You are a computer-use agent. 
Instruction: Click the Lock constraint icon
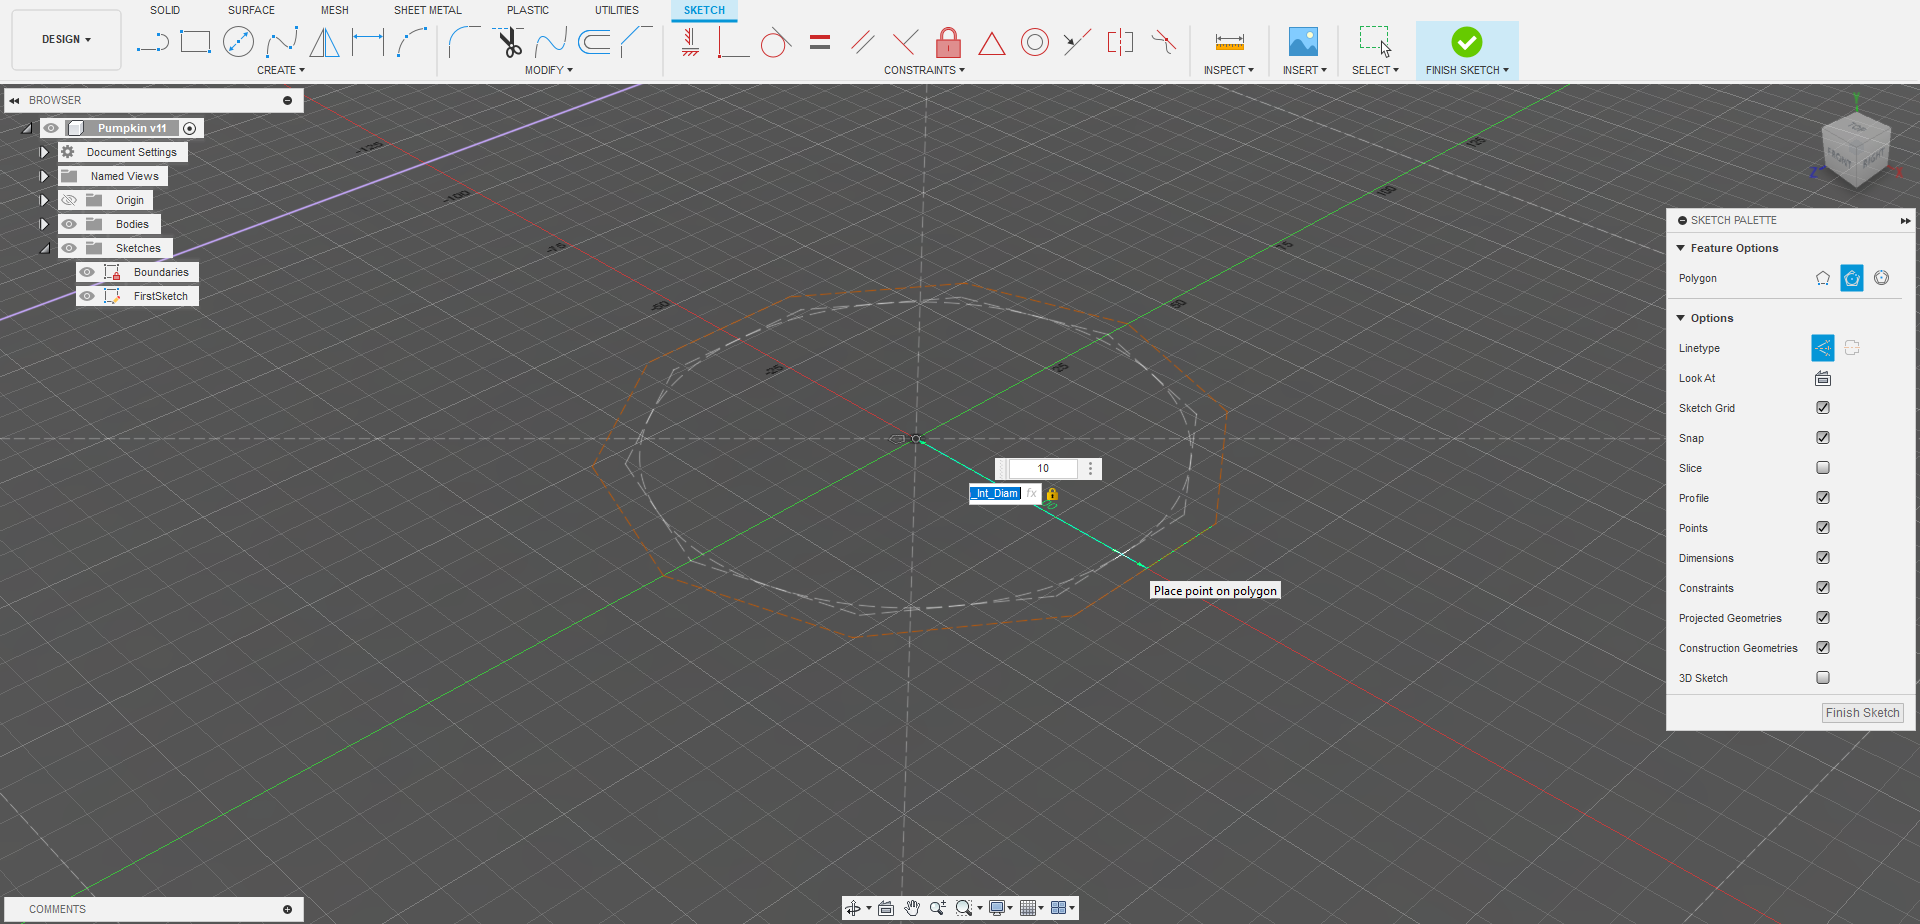pos(948,42)
